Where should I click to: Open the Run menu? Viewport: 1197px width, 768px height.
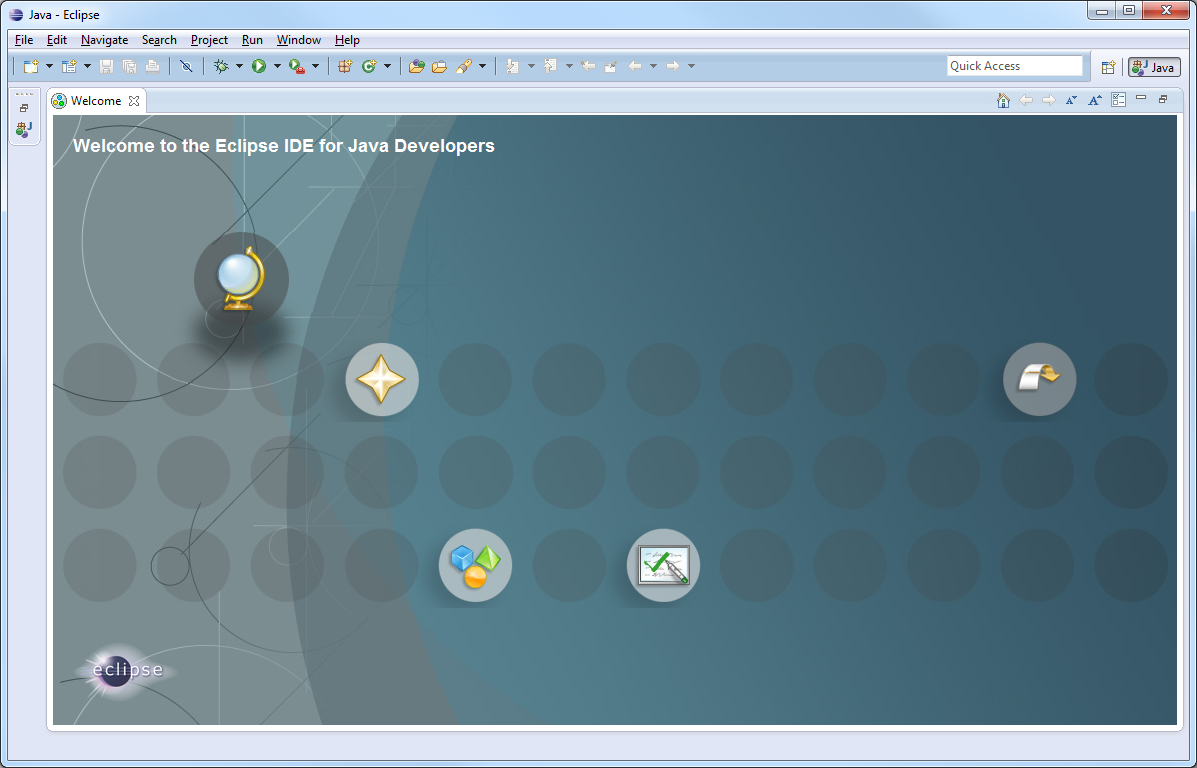click(252, 40)
